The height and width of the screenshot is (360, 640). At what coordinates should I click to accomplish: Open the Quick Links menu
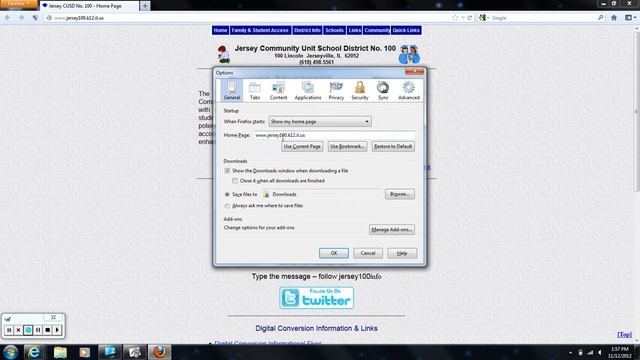pos(406,30)
